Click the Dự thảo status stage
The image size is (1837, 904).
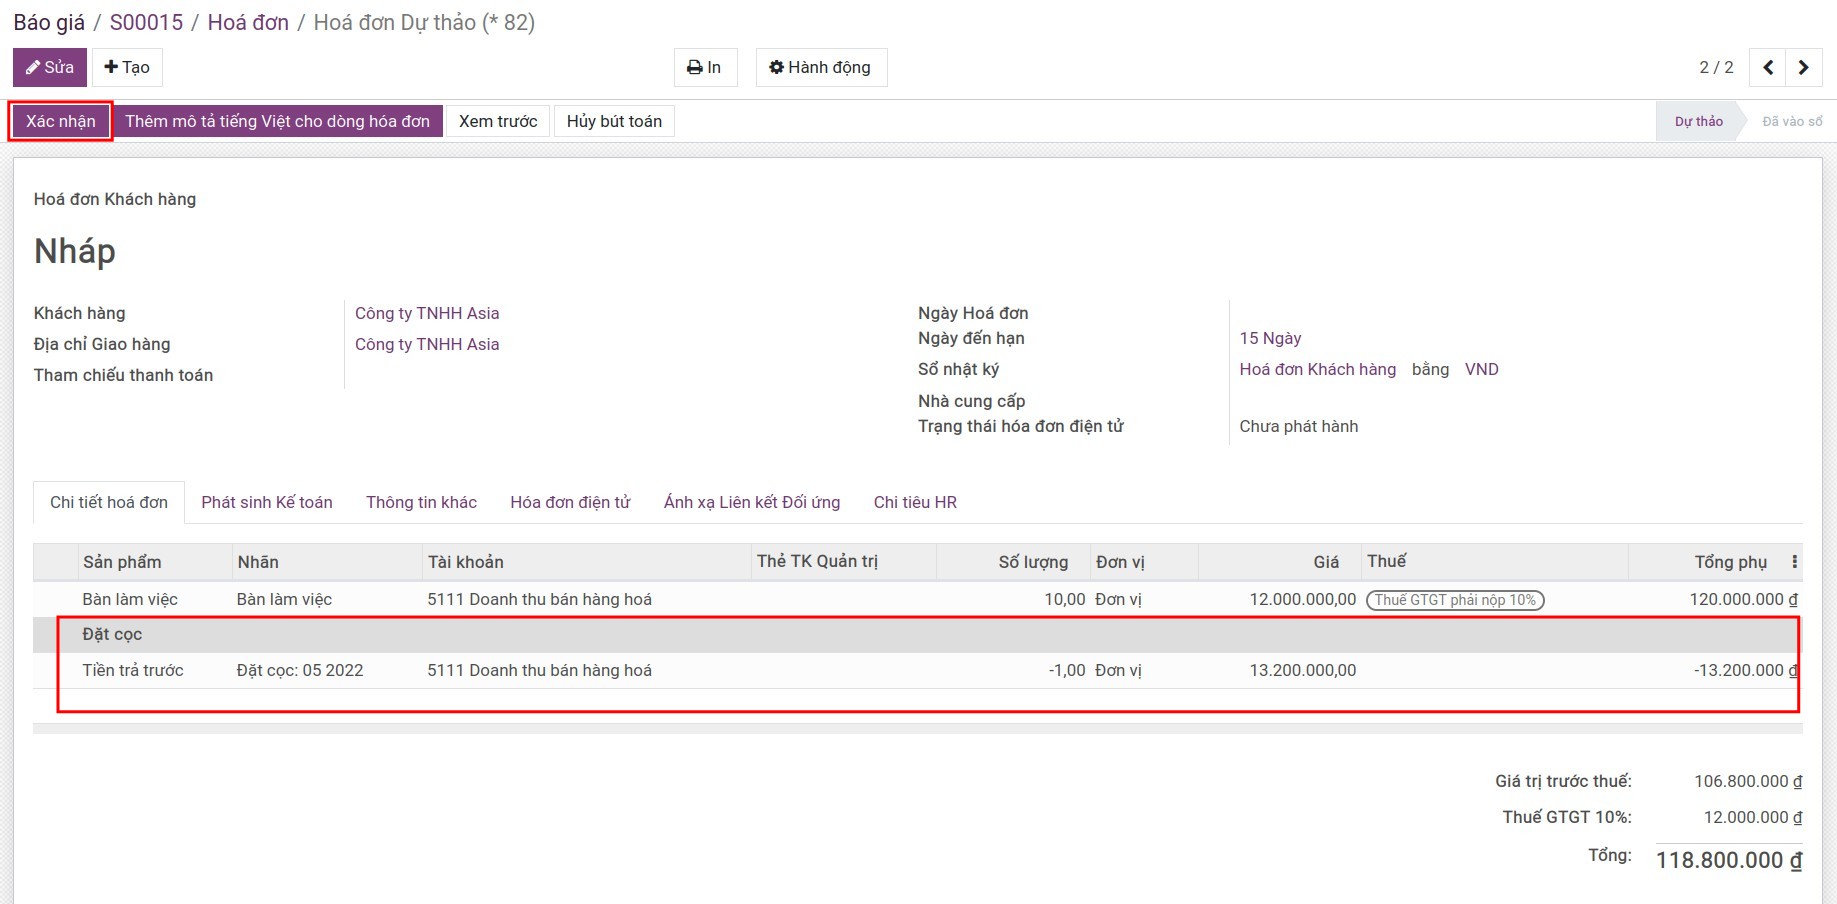(1698, 121)
